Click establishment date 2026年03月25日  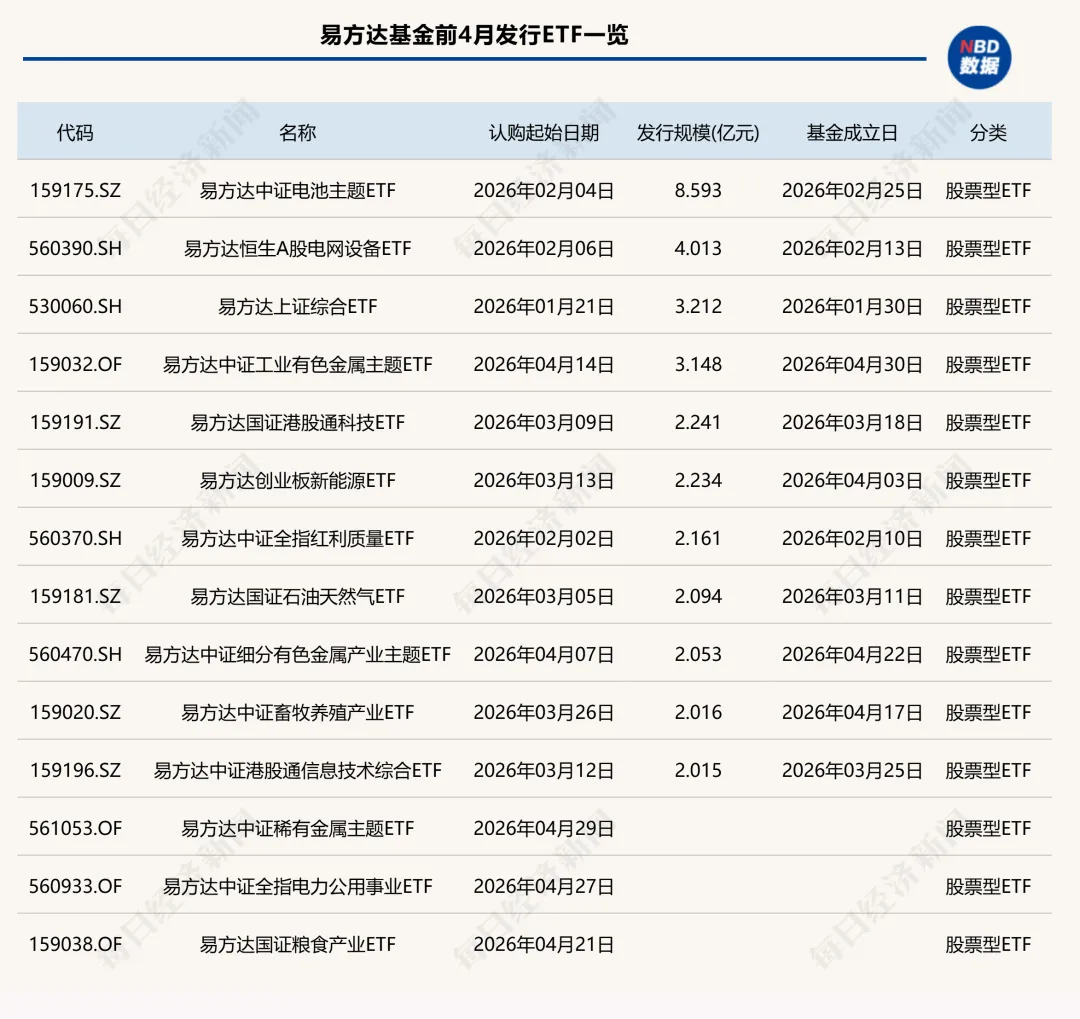(852, 769)
